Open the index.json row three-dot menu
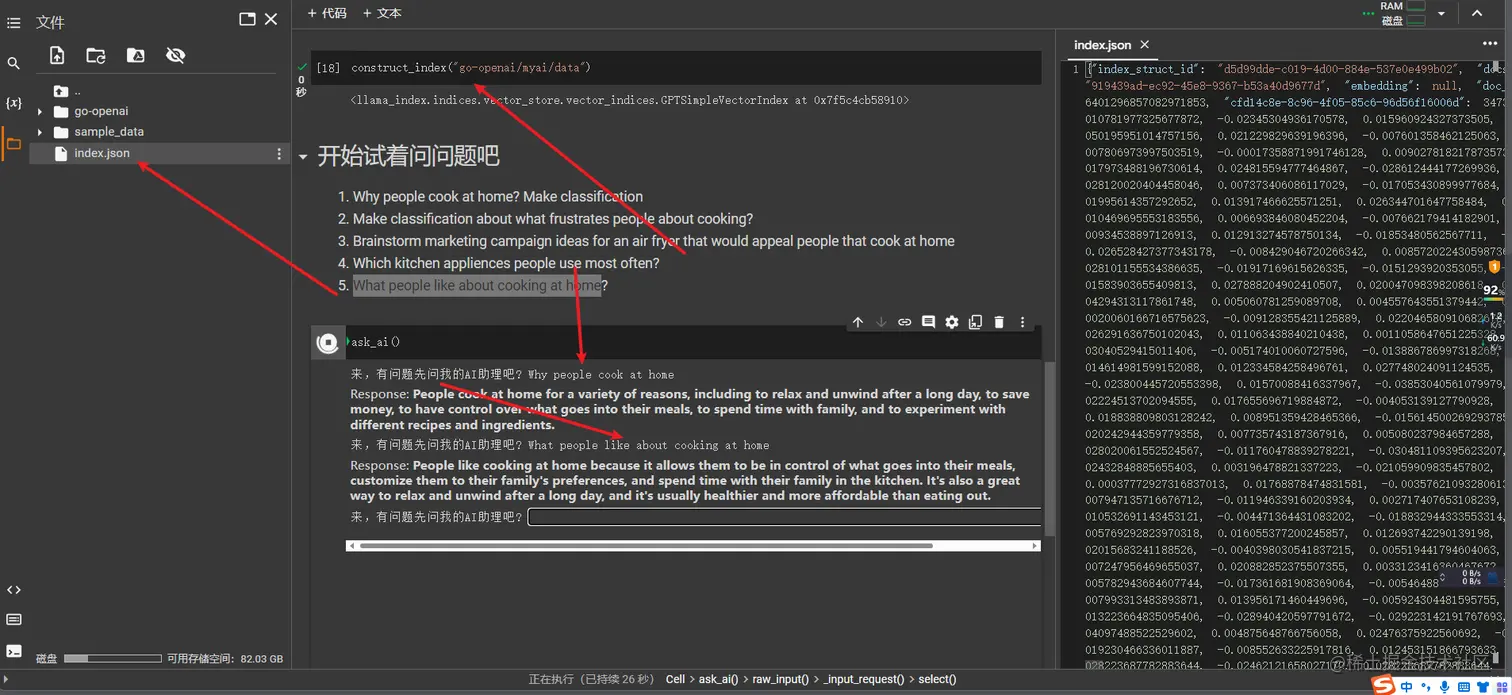The width and height of the screenshot is (1512, 695). pos(279,154)
